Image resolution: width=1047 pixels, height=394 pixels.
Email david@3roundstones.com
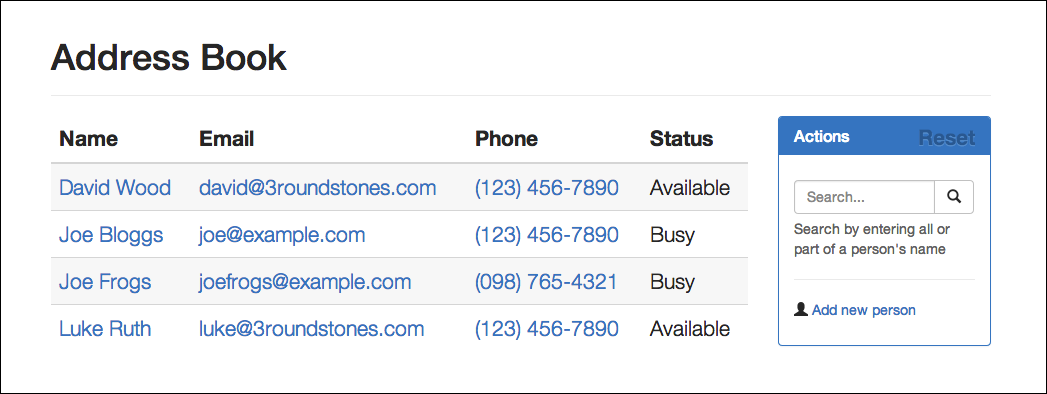[317, 188]
